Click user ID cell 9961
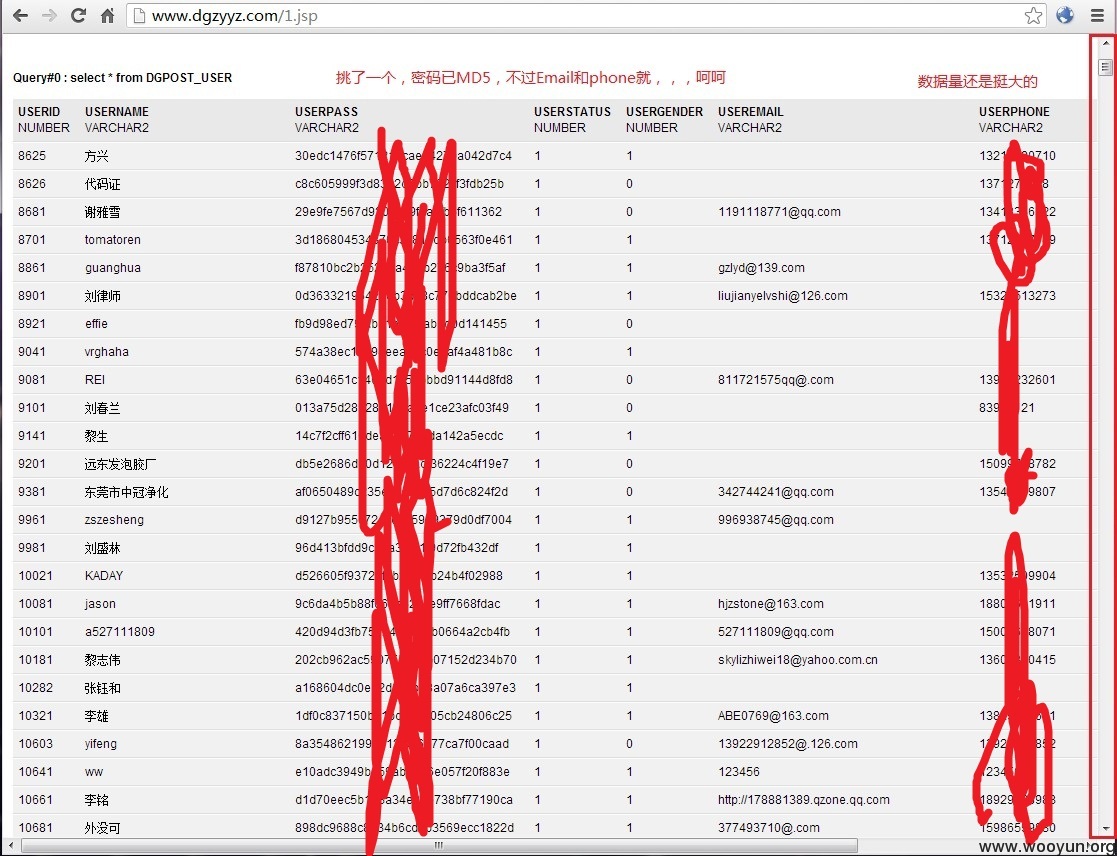 coord(32,520)
